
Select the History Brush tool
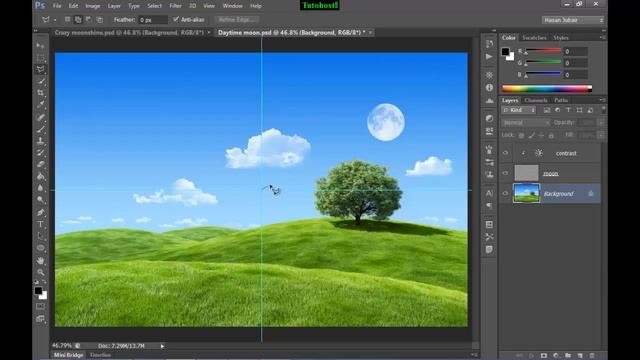[x=40, y=153]
